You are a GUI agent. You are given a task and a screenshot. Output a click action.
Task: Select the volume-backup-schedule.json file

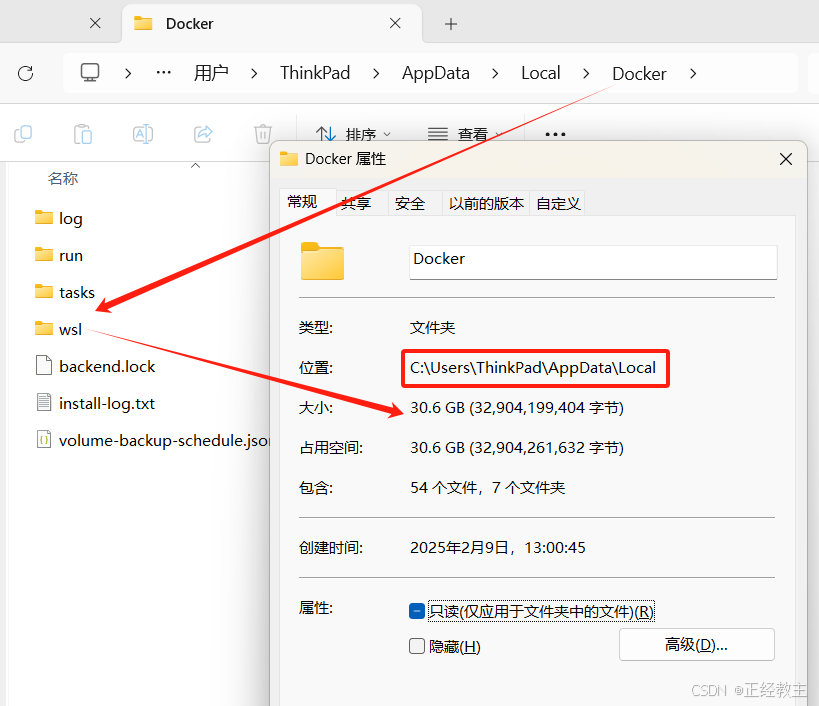152,440
